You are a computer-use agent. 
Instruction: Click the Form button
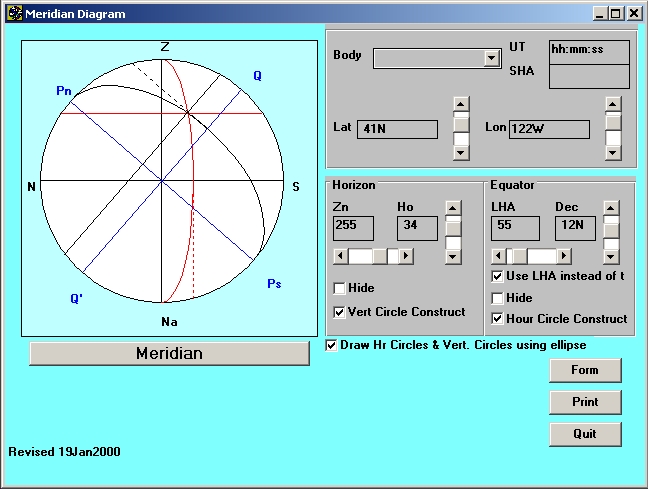coord(585,370)
